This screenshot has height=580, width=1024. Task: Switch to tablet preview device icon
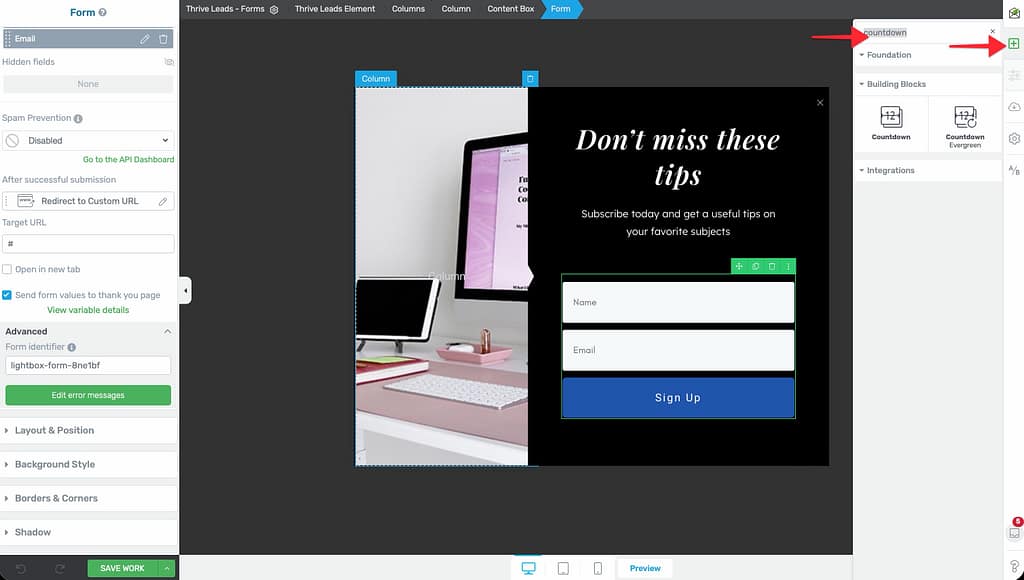563,568
